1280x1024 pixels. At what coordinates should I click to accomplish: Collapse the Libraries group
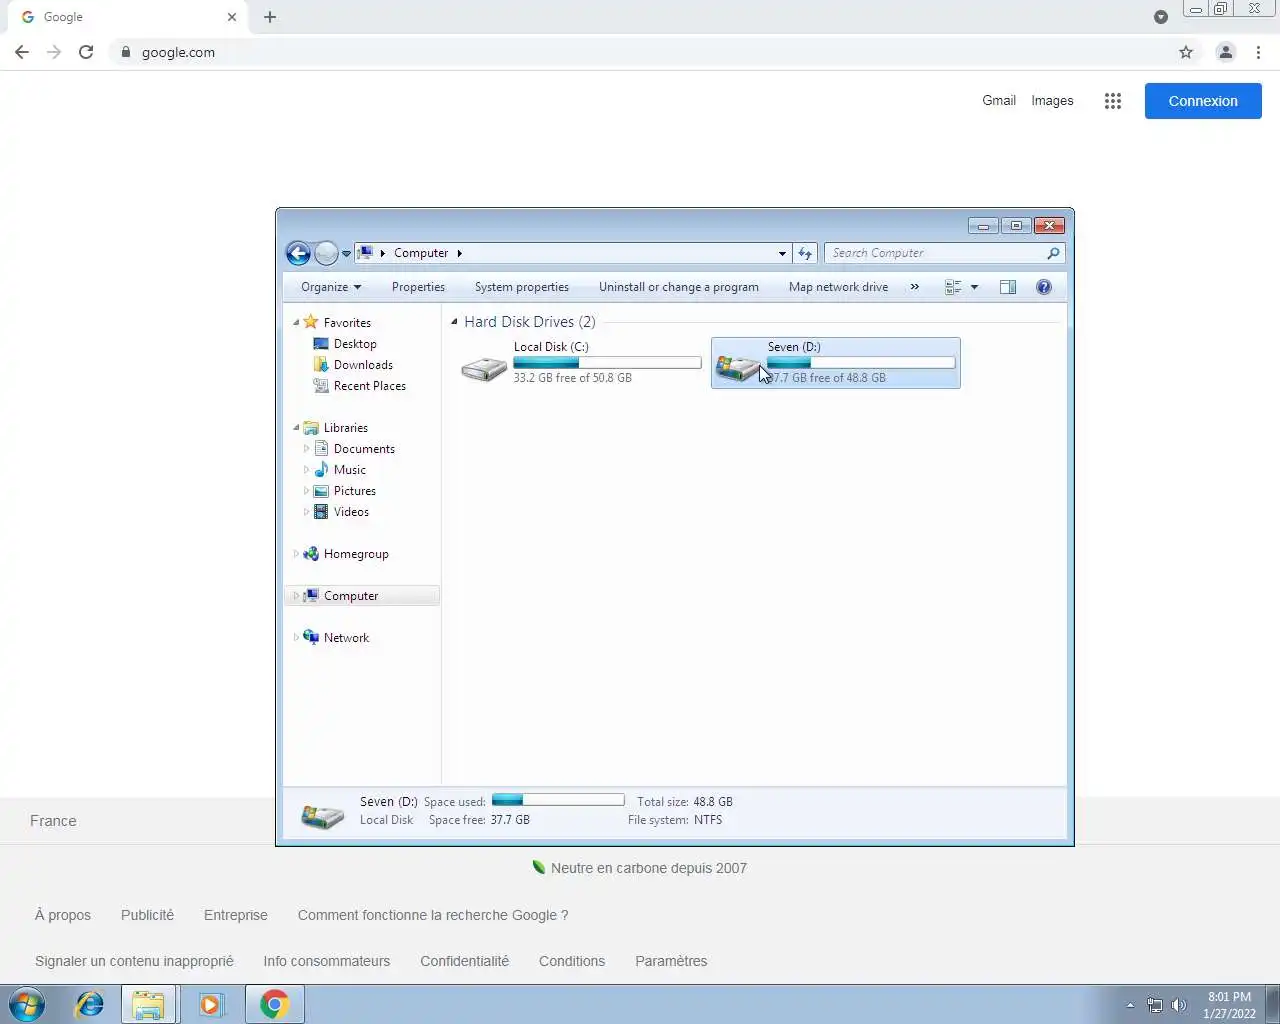tap(296, 428)
